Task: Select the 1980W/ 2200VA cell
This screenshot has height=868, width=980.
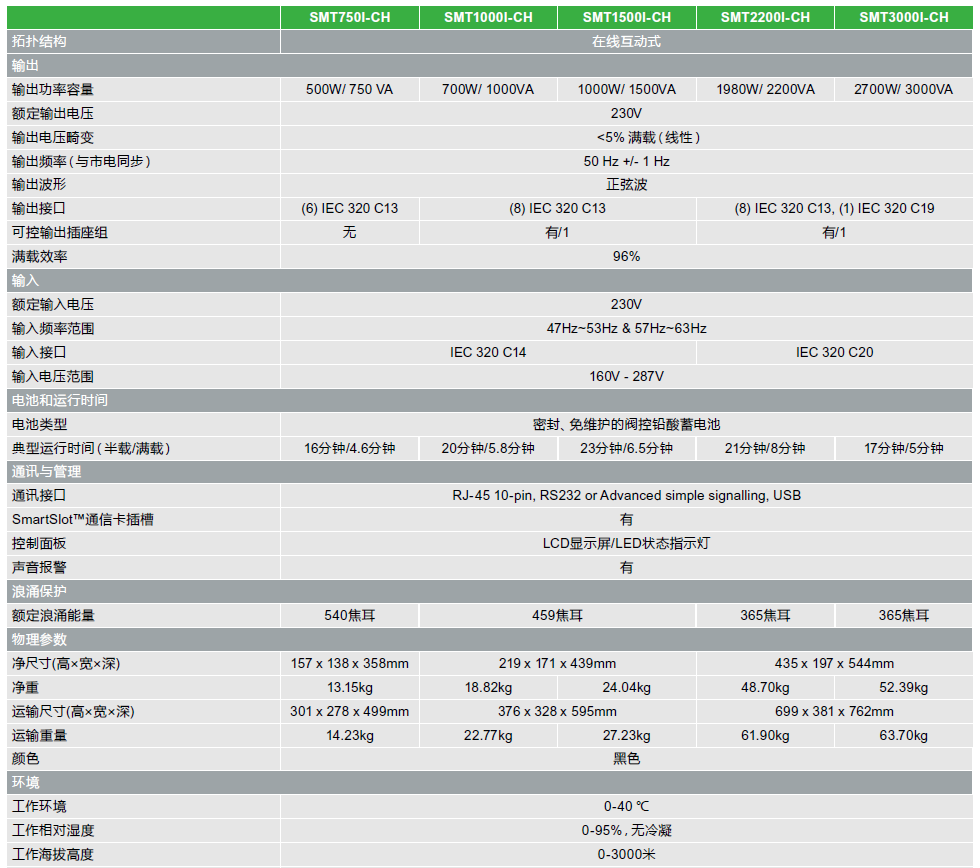Action: [x=765, y=89]
